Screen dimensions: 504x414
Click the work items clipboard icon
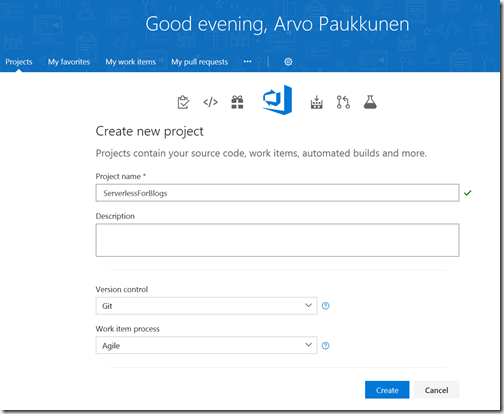click(x=183, y=102)
